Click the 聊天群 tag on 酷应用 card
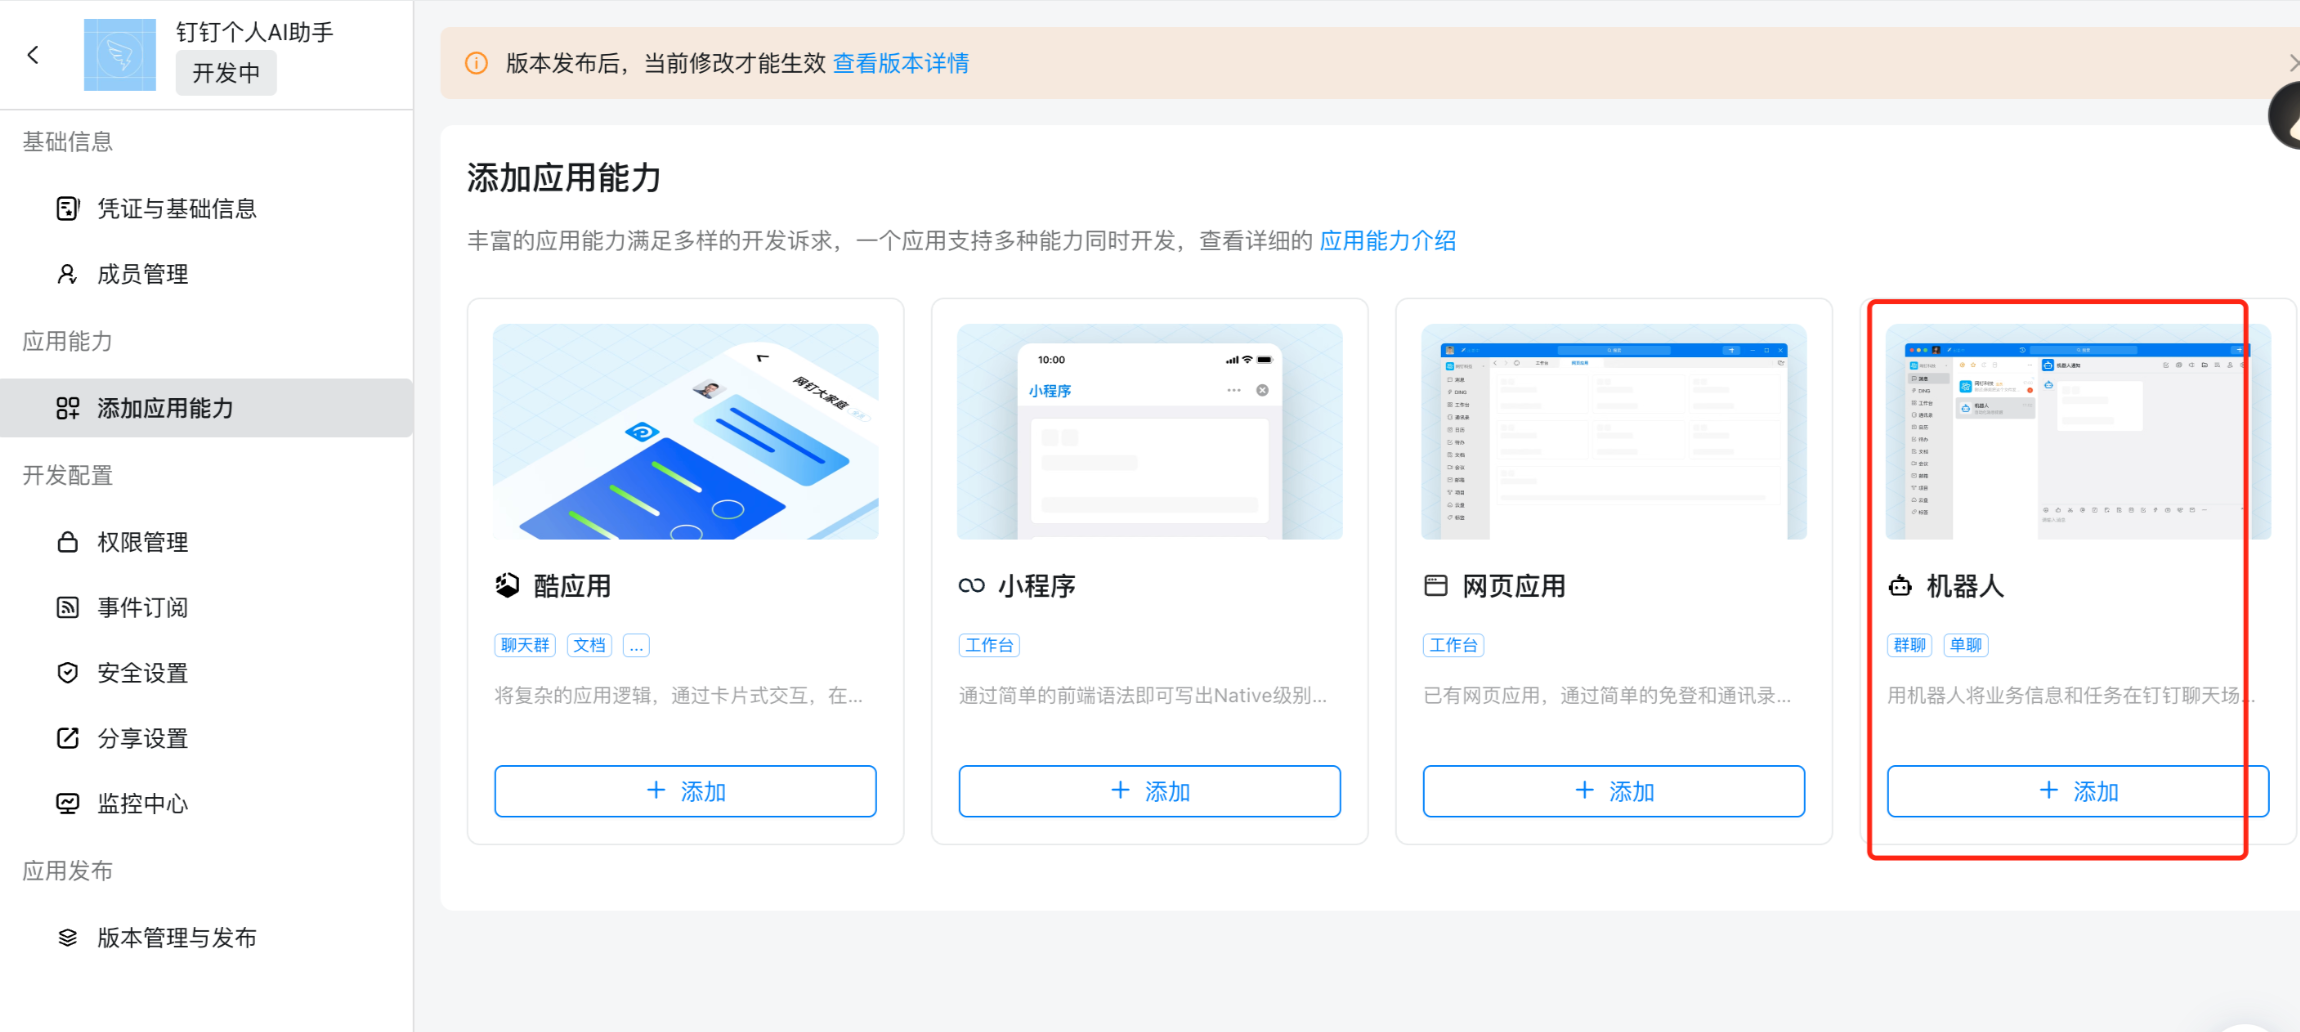The height and width of the screenshot is (1032, 2300). (525, 645)
